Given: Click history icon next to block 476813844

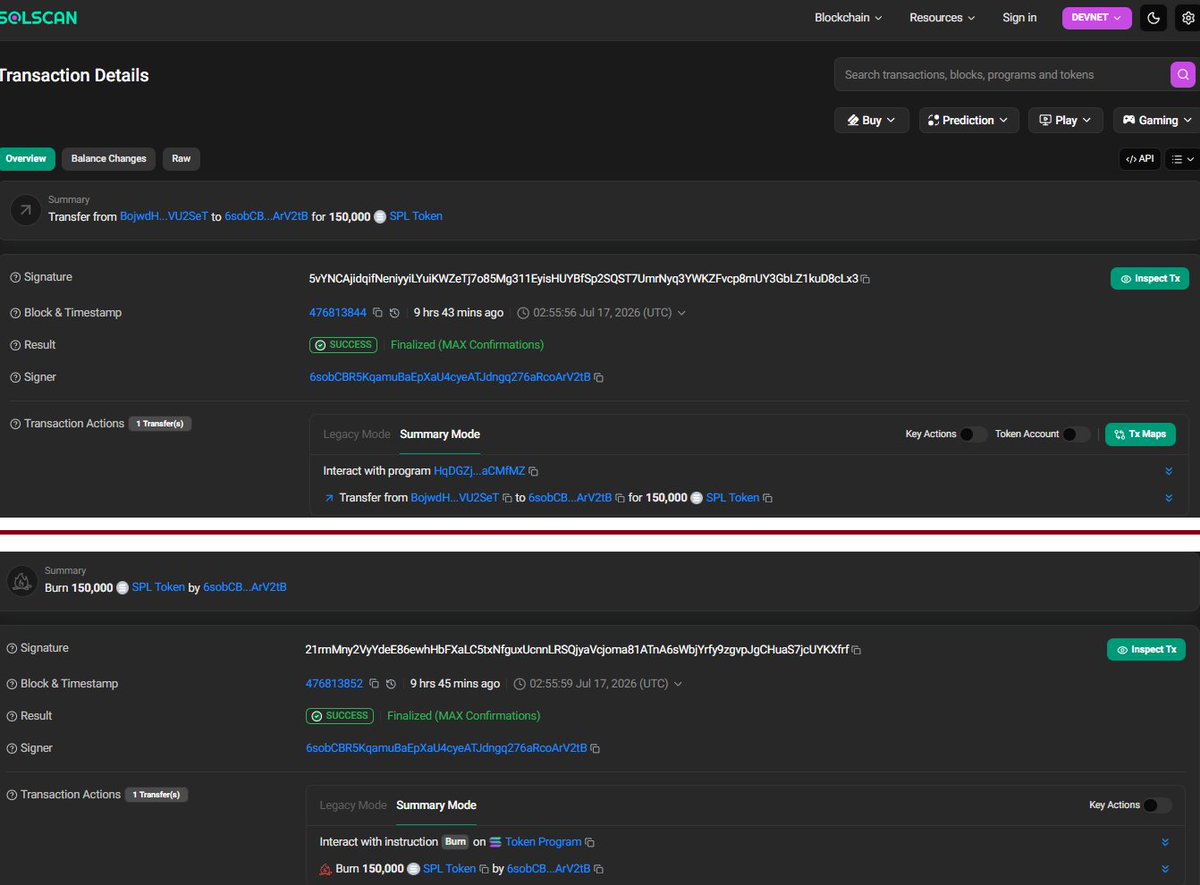Looking at the screenshot, I should [x=394, y=313].
